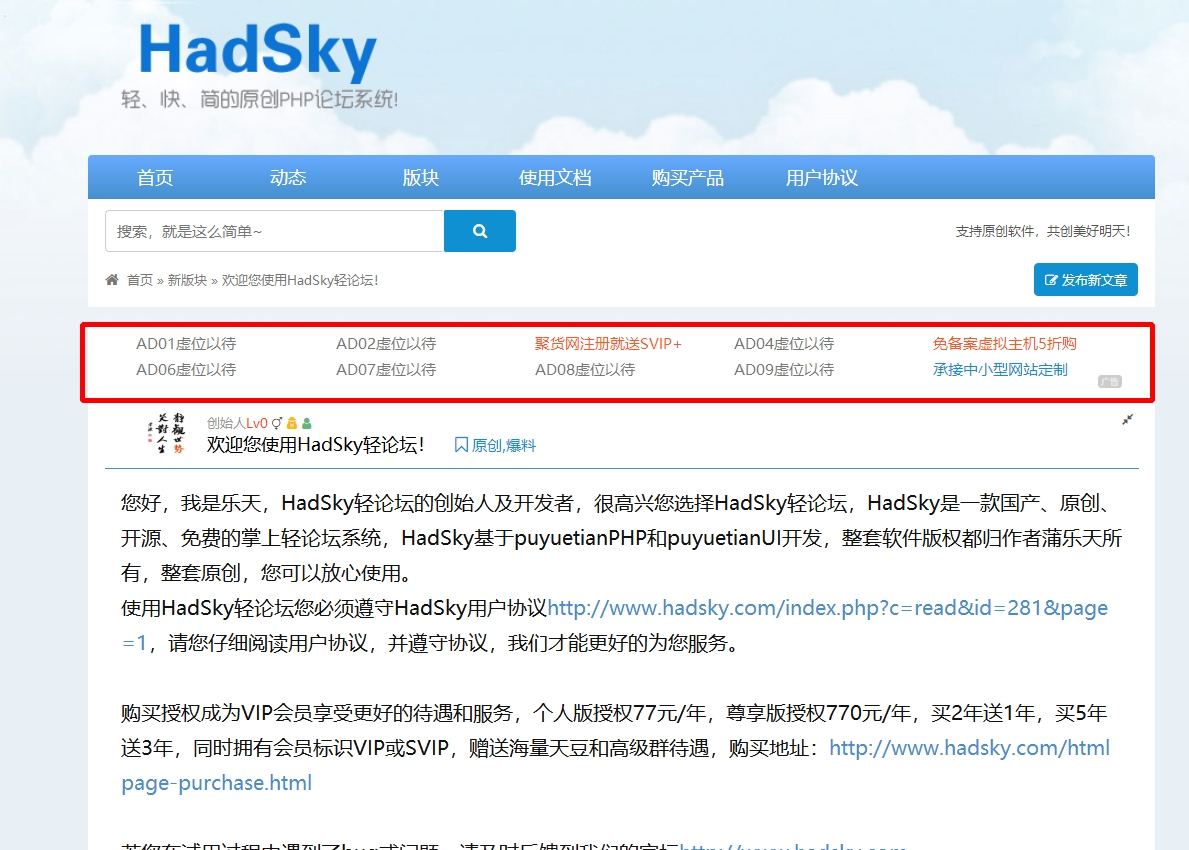Viewport: 1189px width, 850px height.
Task: Click the collapse arrows icon beside post
Action: [1128, 419]
